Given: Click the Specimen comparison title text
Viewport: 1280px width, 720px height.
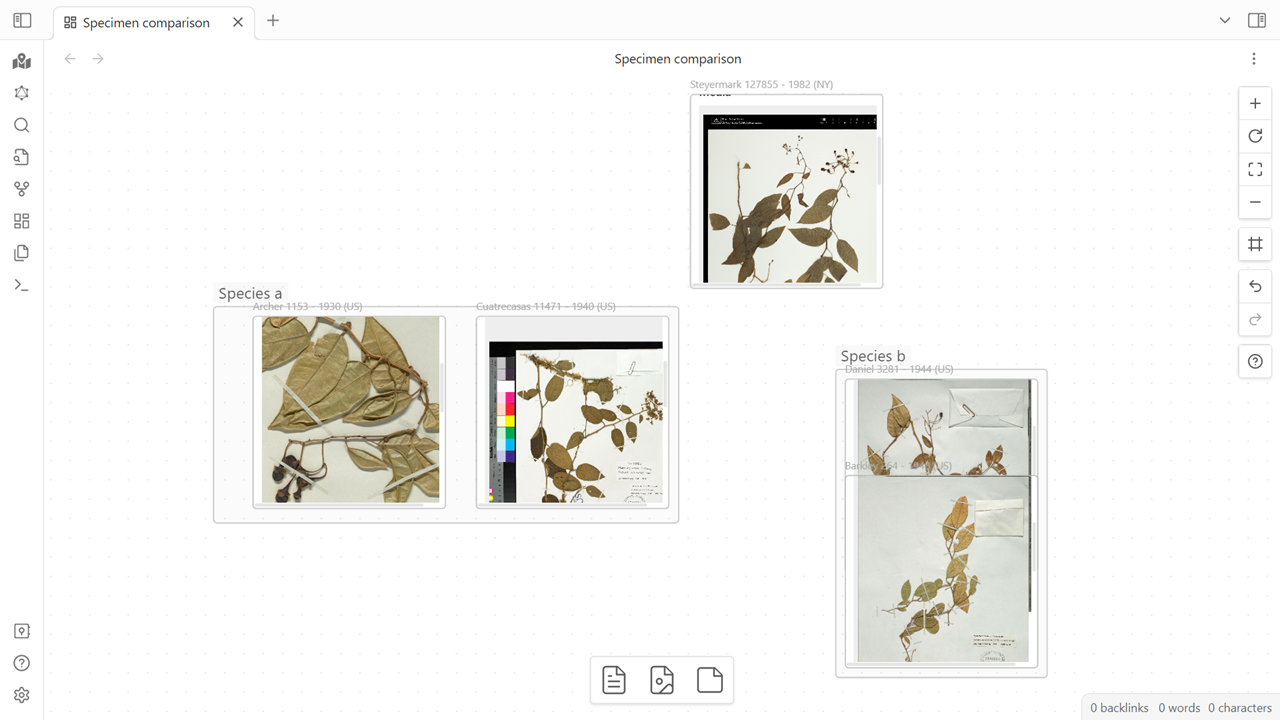Looking at the screenshot, I should (678, 59).
